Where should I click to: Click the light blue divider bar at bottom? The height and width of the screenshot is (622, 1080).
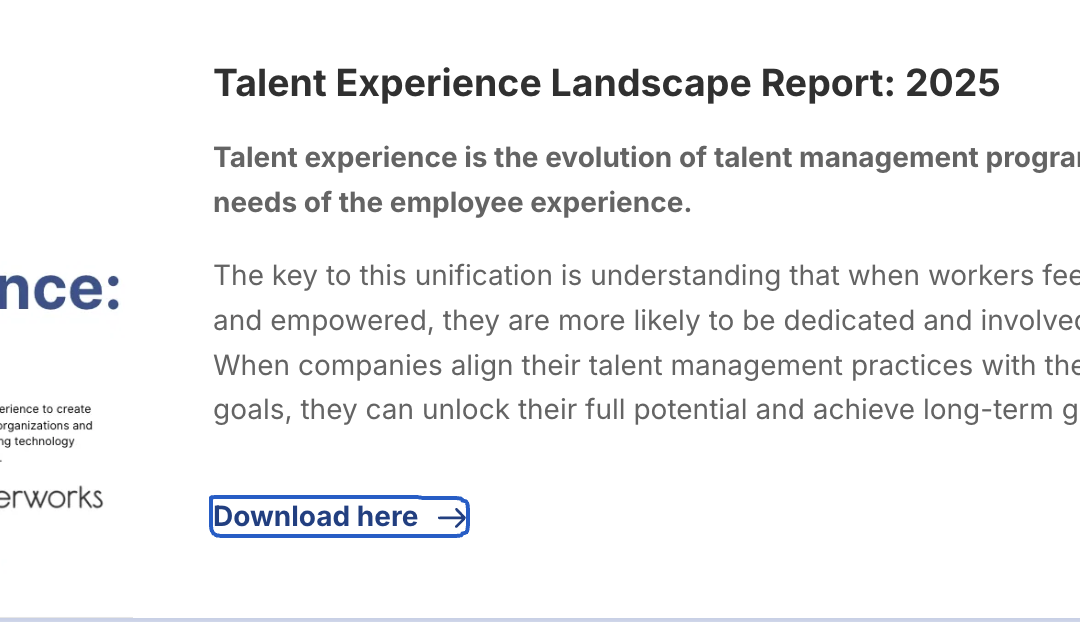(540, 619)
